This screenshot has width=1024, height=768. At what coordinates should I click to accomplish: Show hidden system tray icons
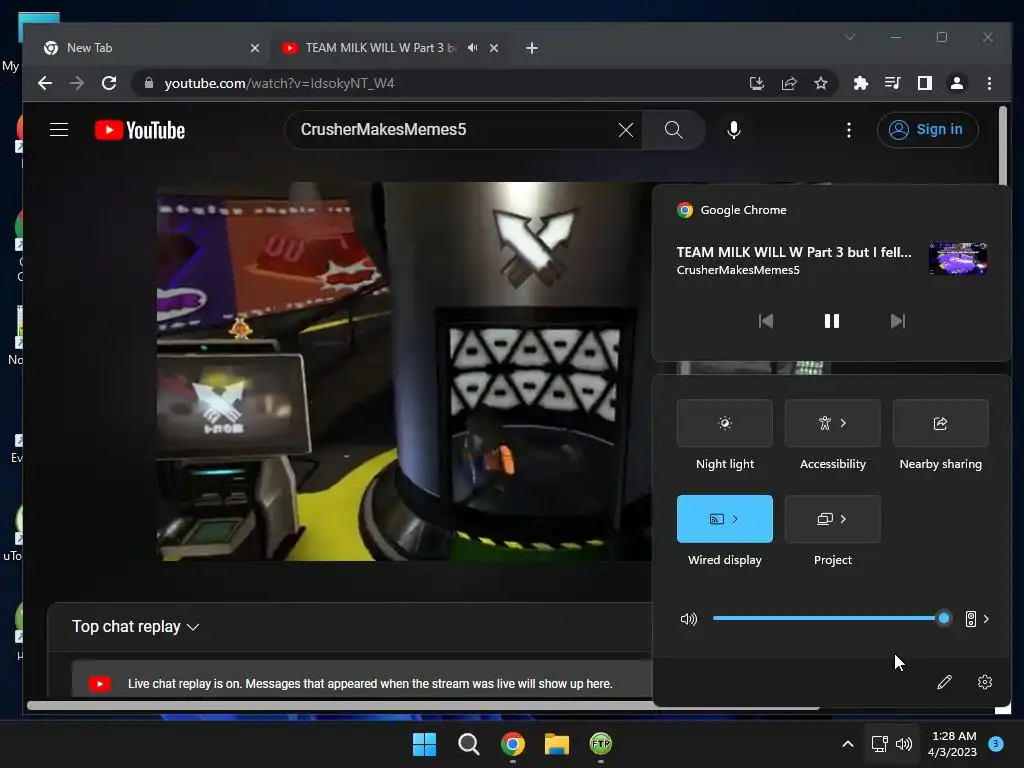click(848, 744)
